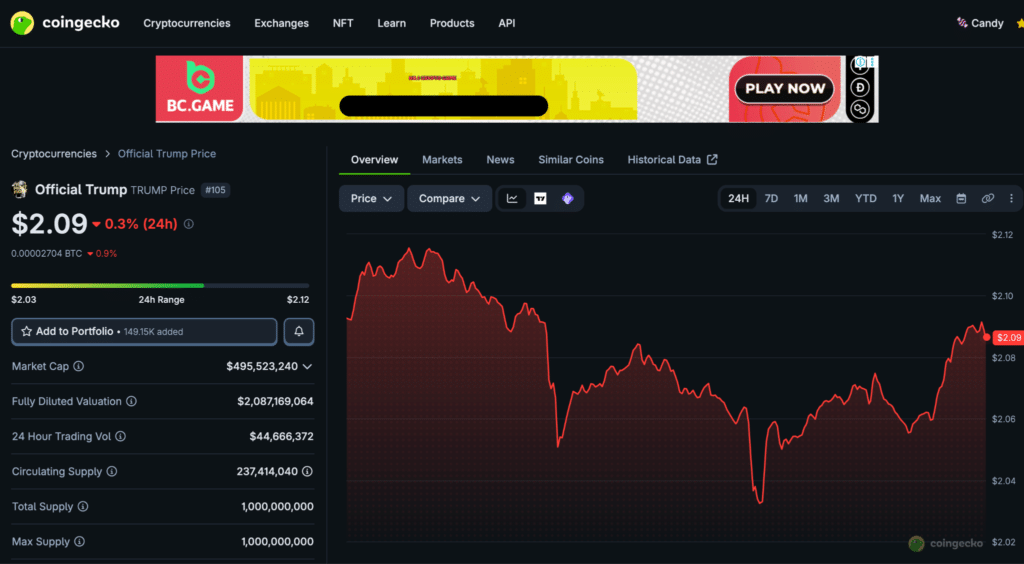
Task: Click the purple diamond chart icon
Action: [568, 198]
